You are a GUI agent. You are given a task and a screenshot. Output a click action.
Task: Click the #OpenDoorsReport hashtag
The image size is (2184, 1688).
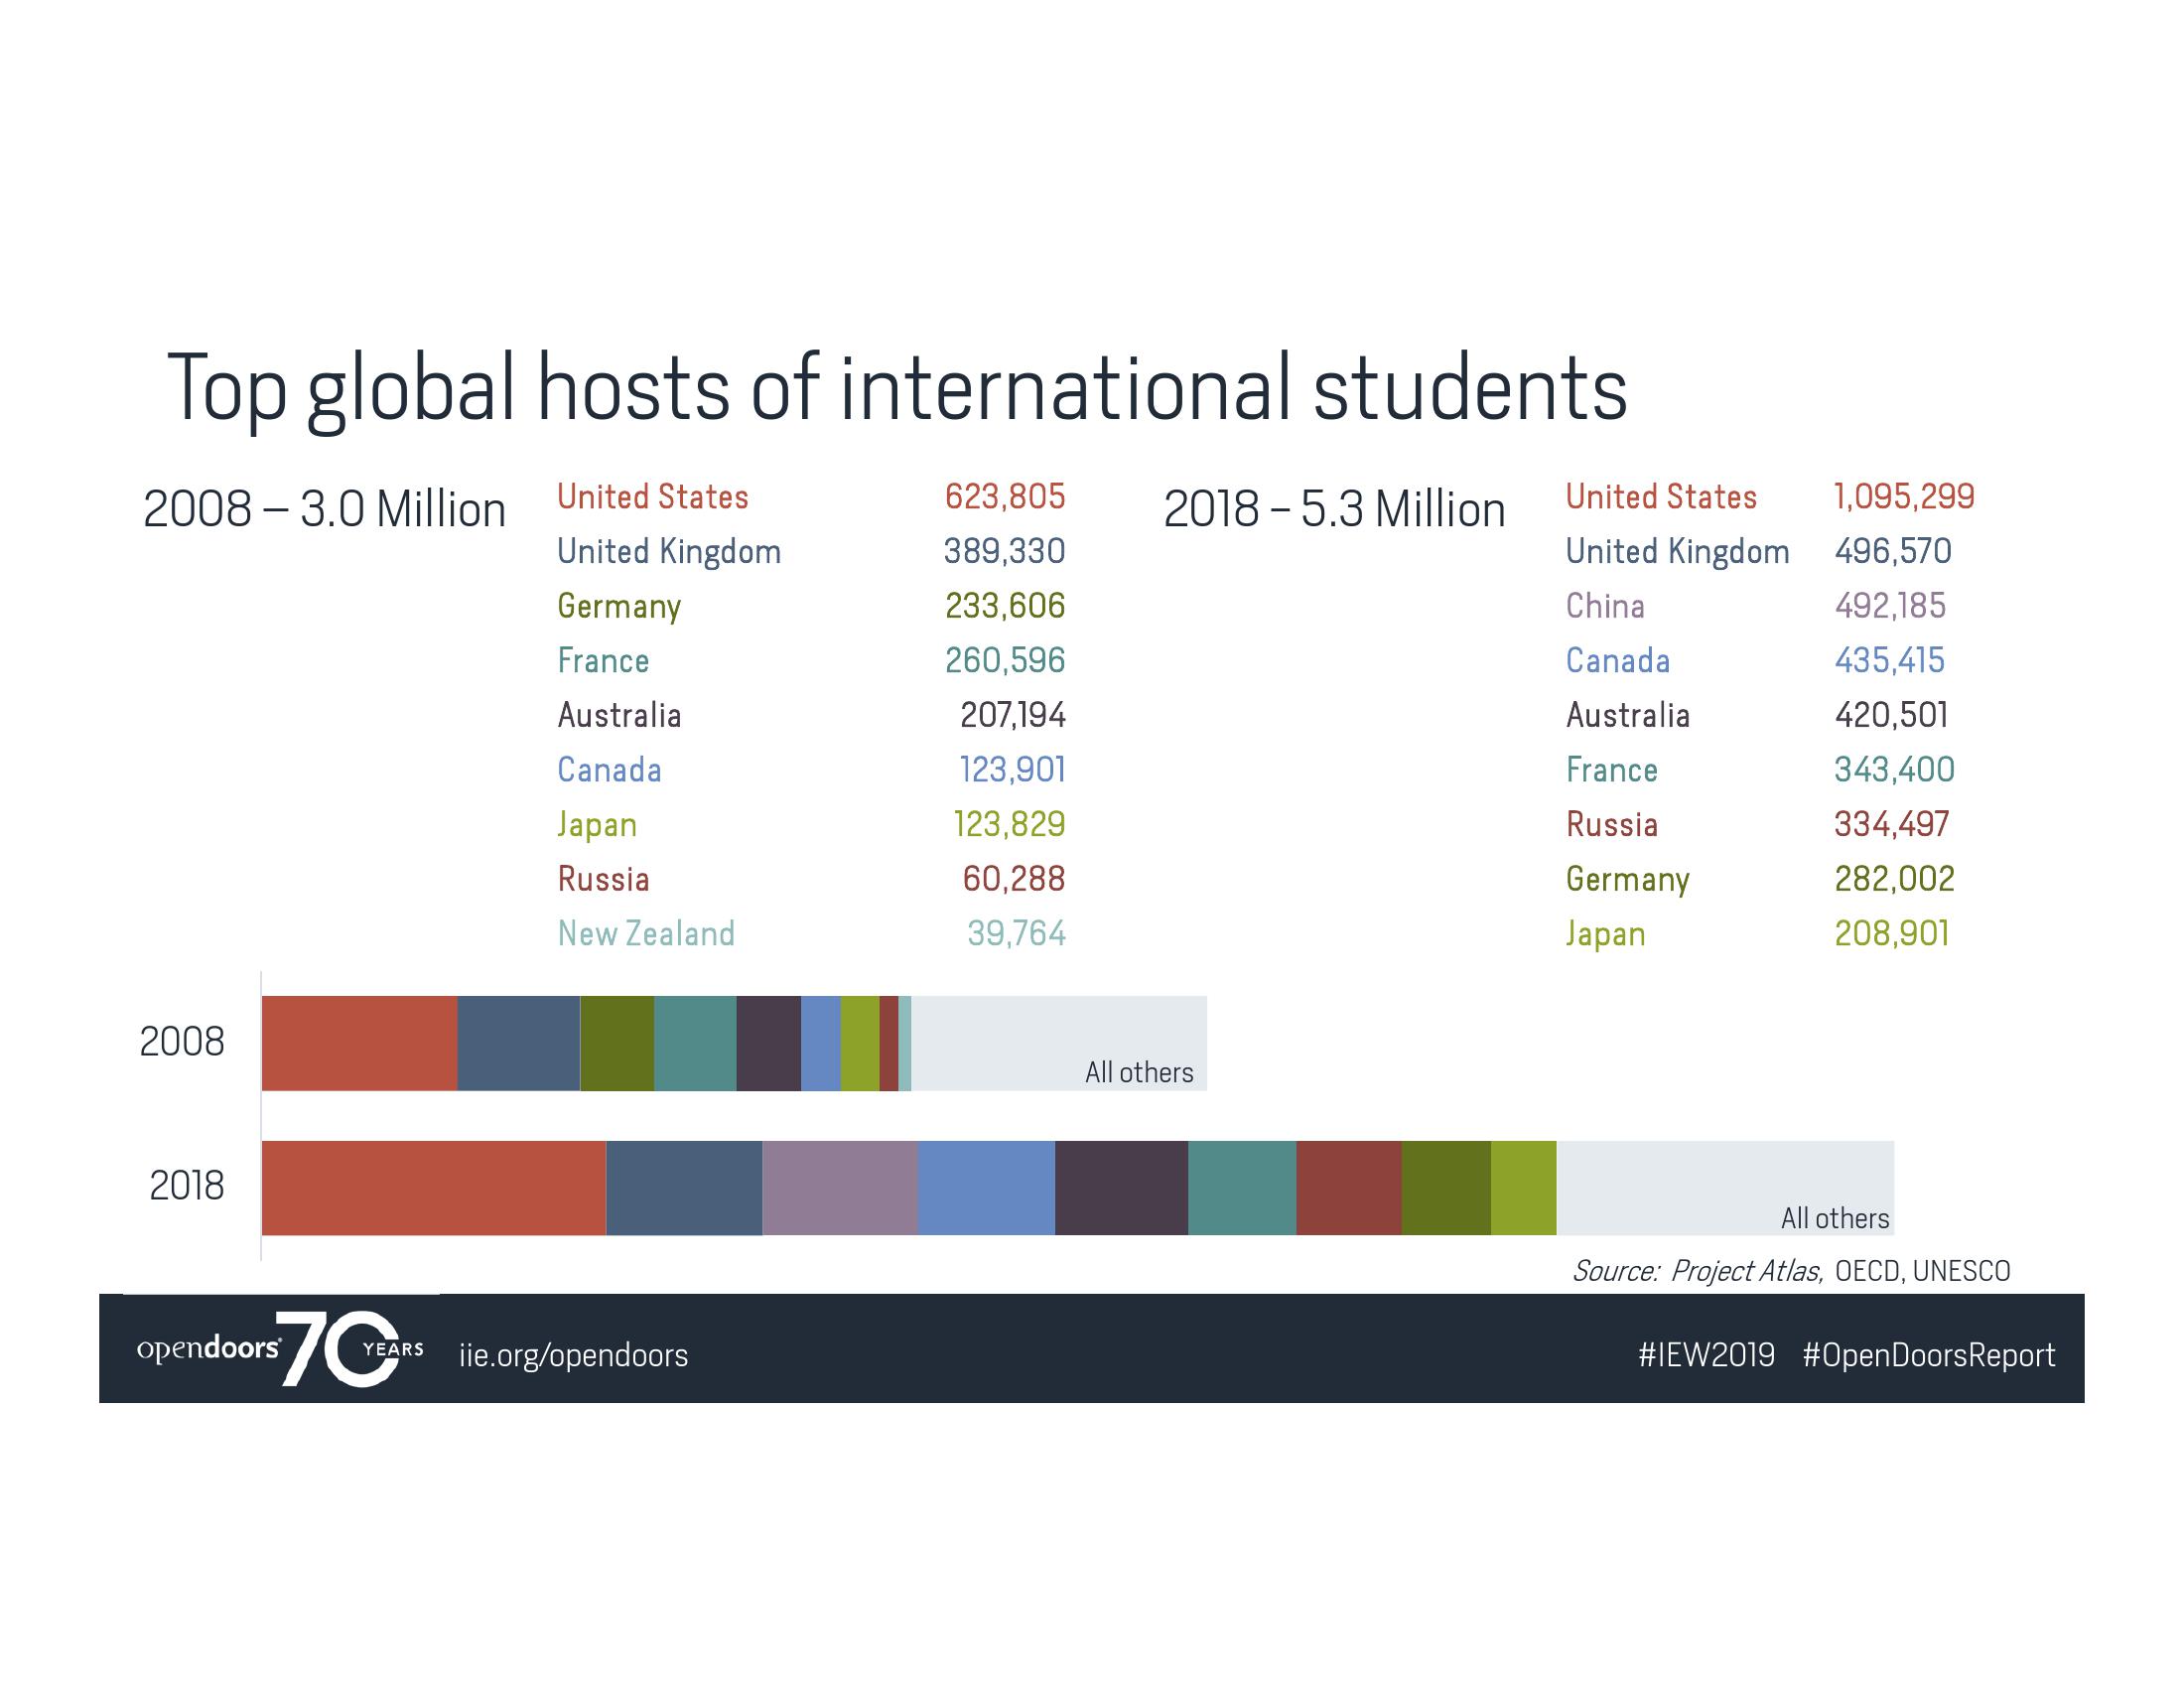1928,1355
